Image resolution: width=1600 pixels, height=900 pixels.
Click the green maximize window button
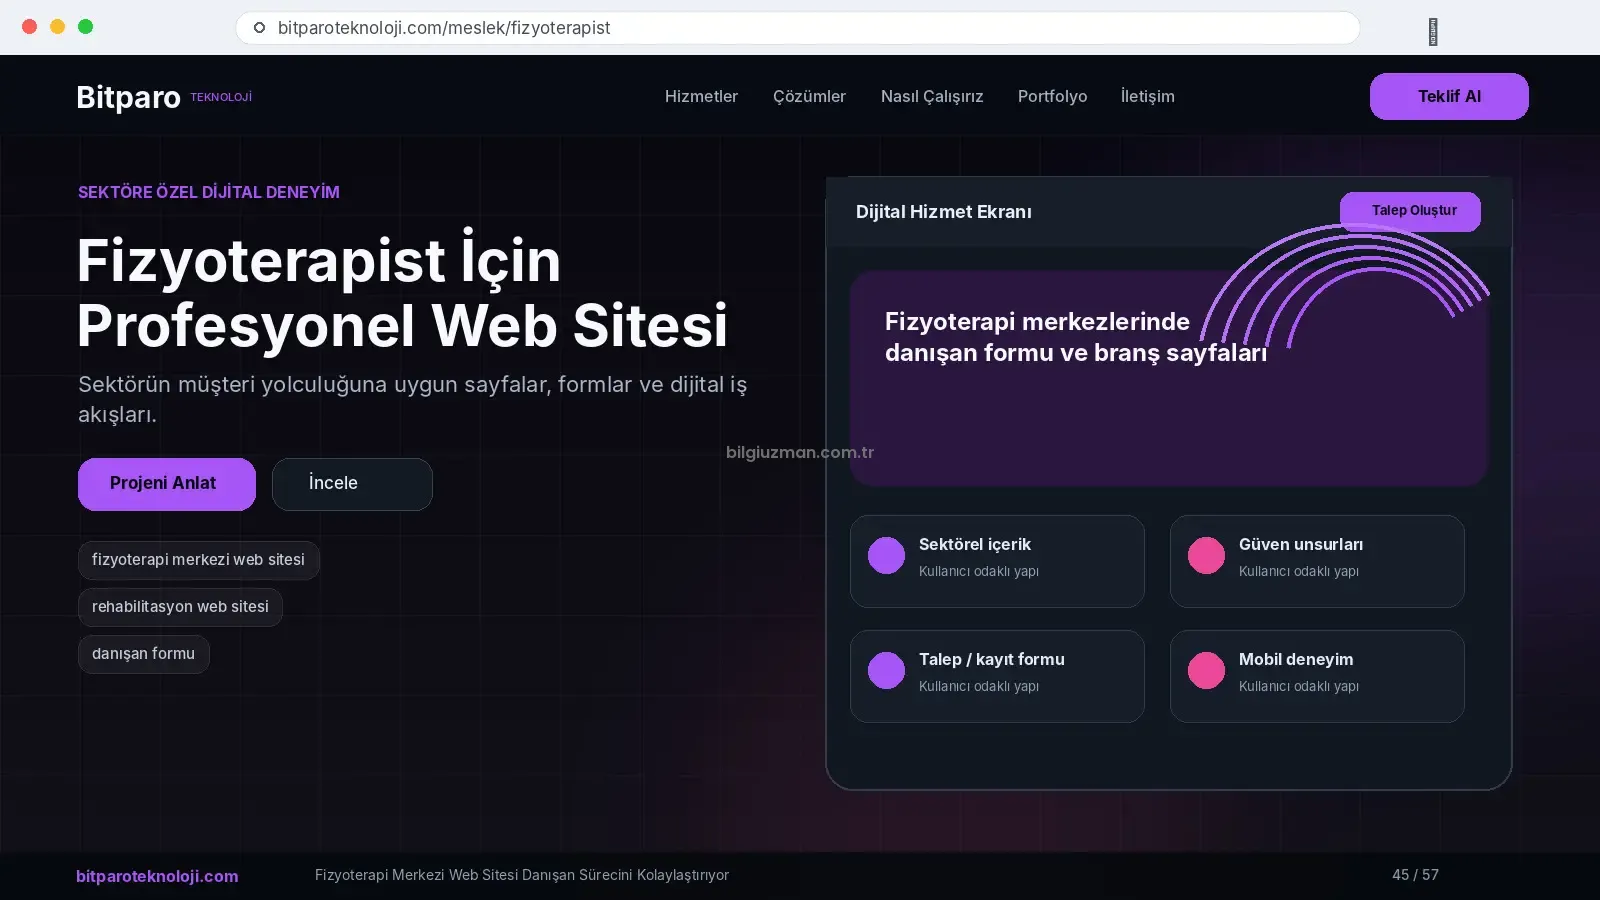click(x=86, y=27)
